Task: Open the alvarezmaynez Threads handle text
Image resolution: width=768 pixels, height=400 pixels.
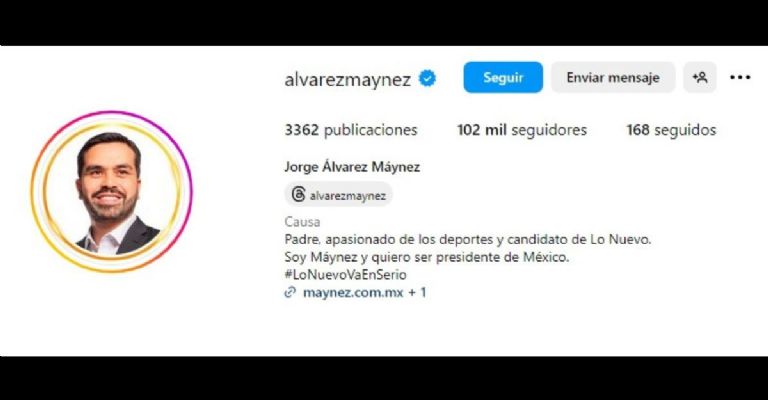Action: coord(348,195)
